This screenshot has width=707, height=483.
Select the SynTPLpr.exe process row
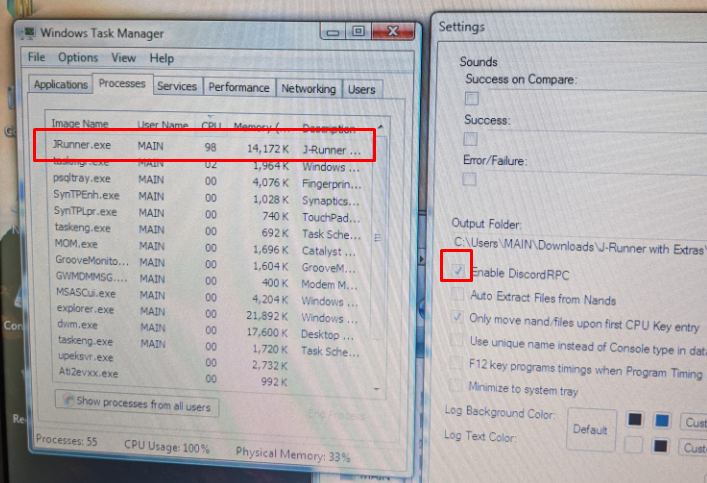[x=207, y=213]
